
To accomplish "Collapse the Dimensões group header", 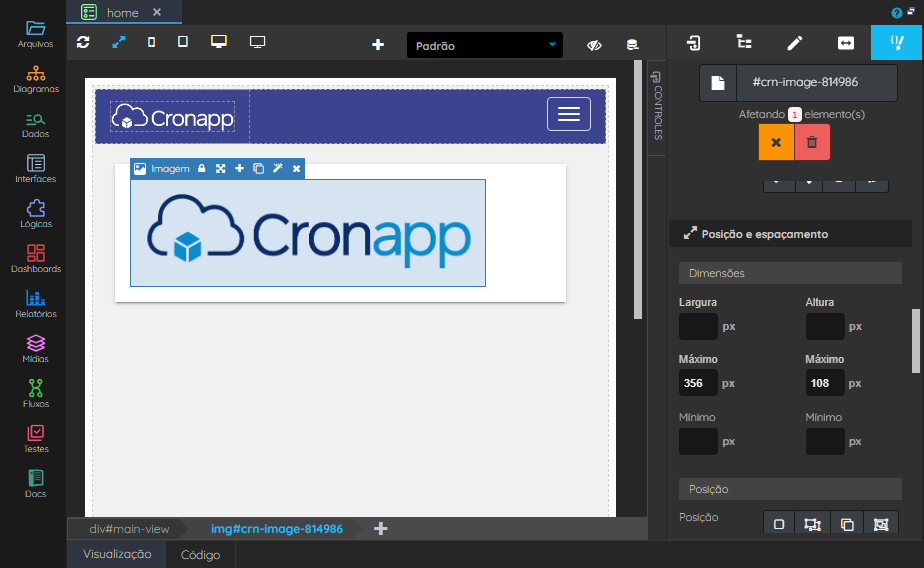I will pos(790,273).
